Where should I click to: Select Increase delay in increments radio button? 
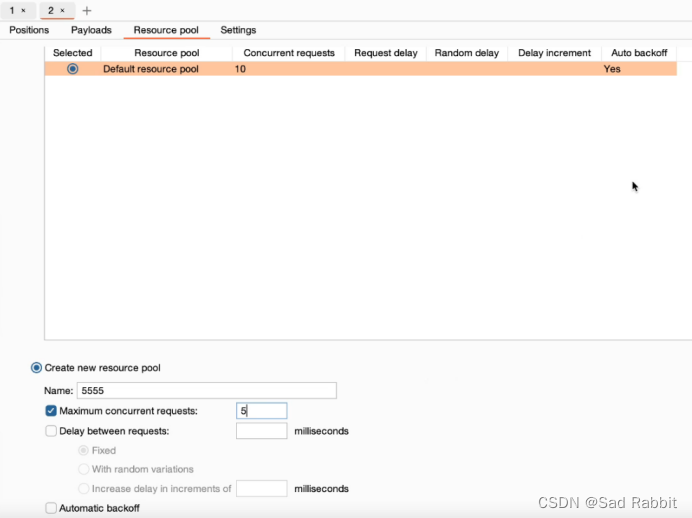click(x=83, y=488)
